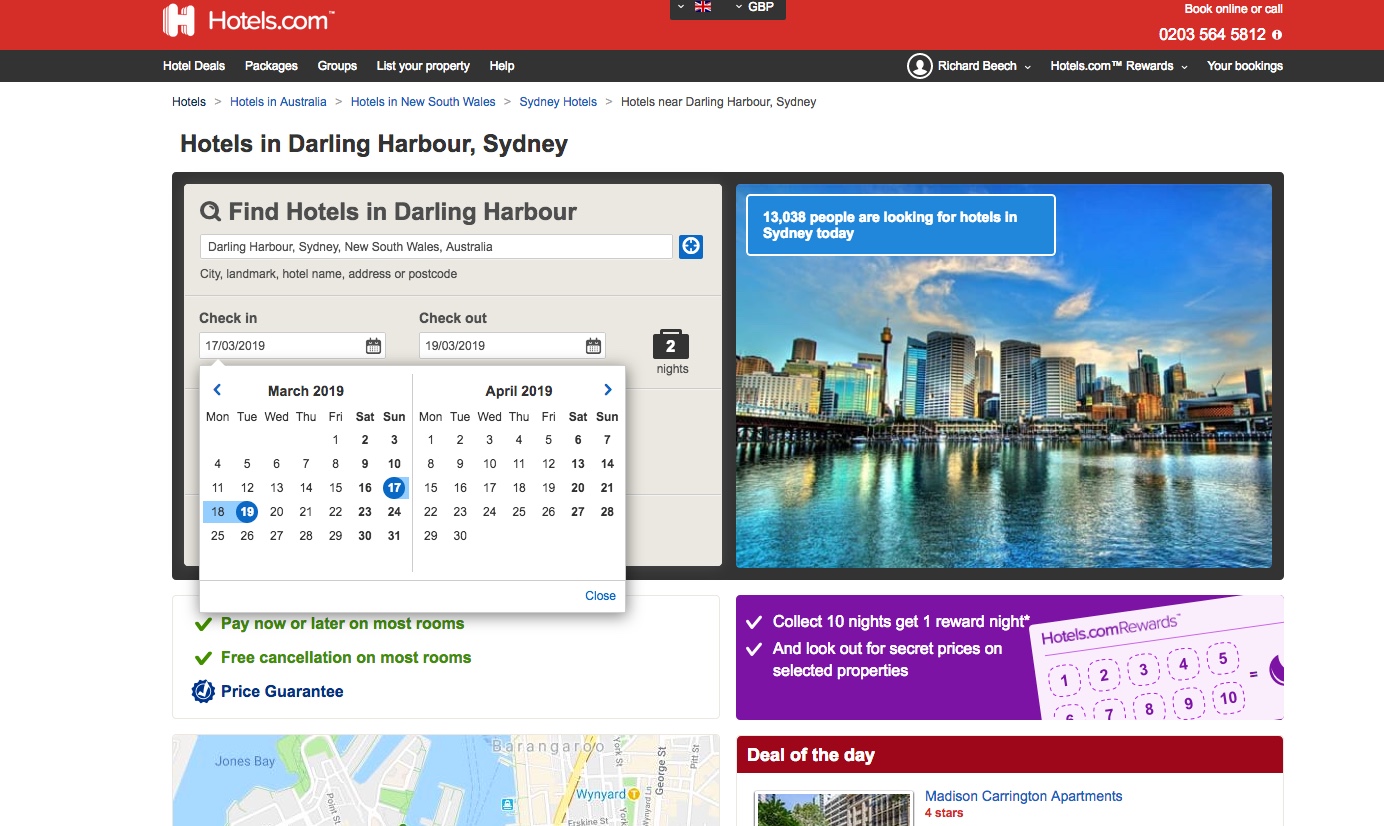The width and height of the screenshot is (1384, 826).
Task: Click the search magnifier icon in heading
Action: pyautogui.click(x=210, y=212)
